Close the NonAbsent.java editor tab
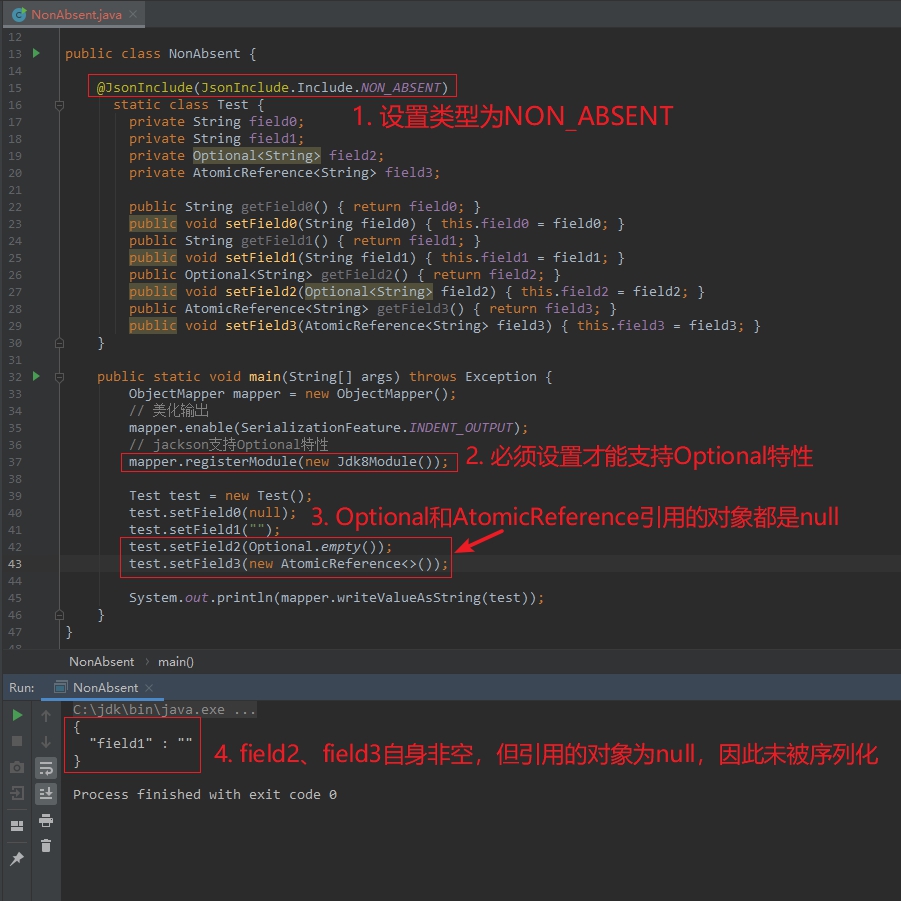 (133, 14)
